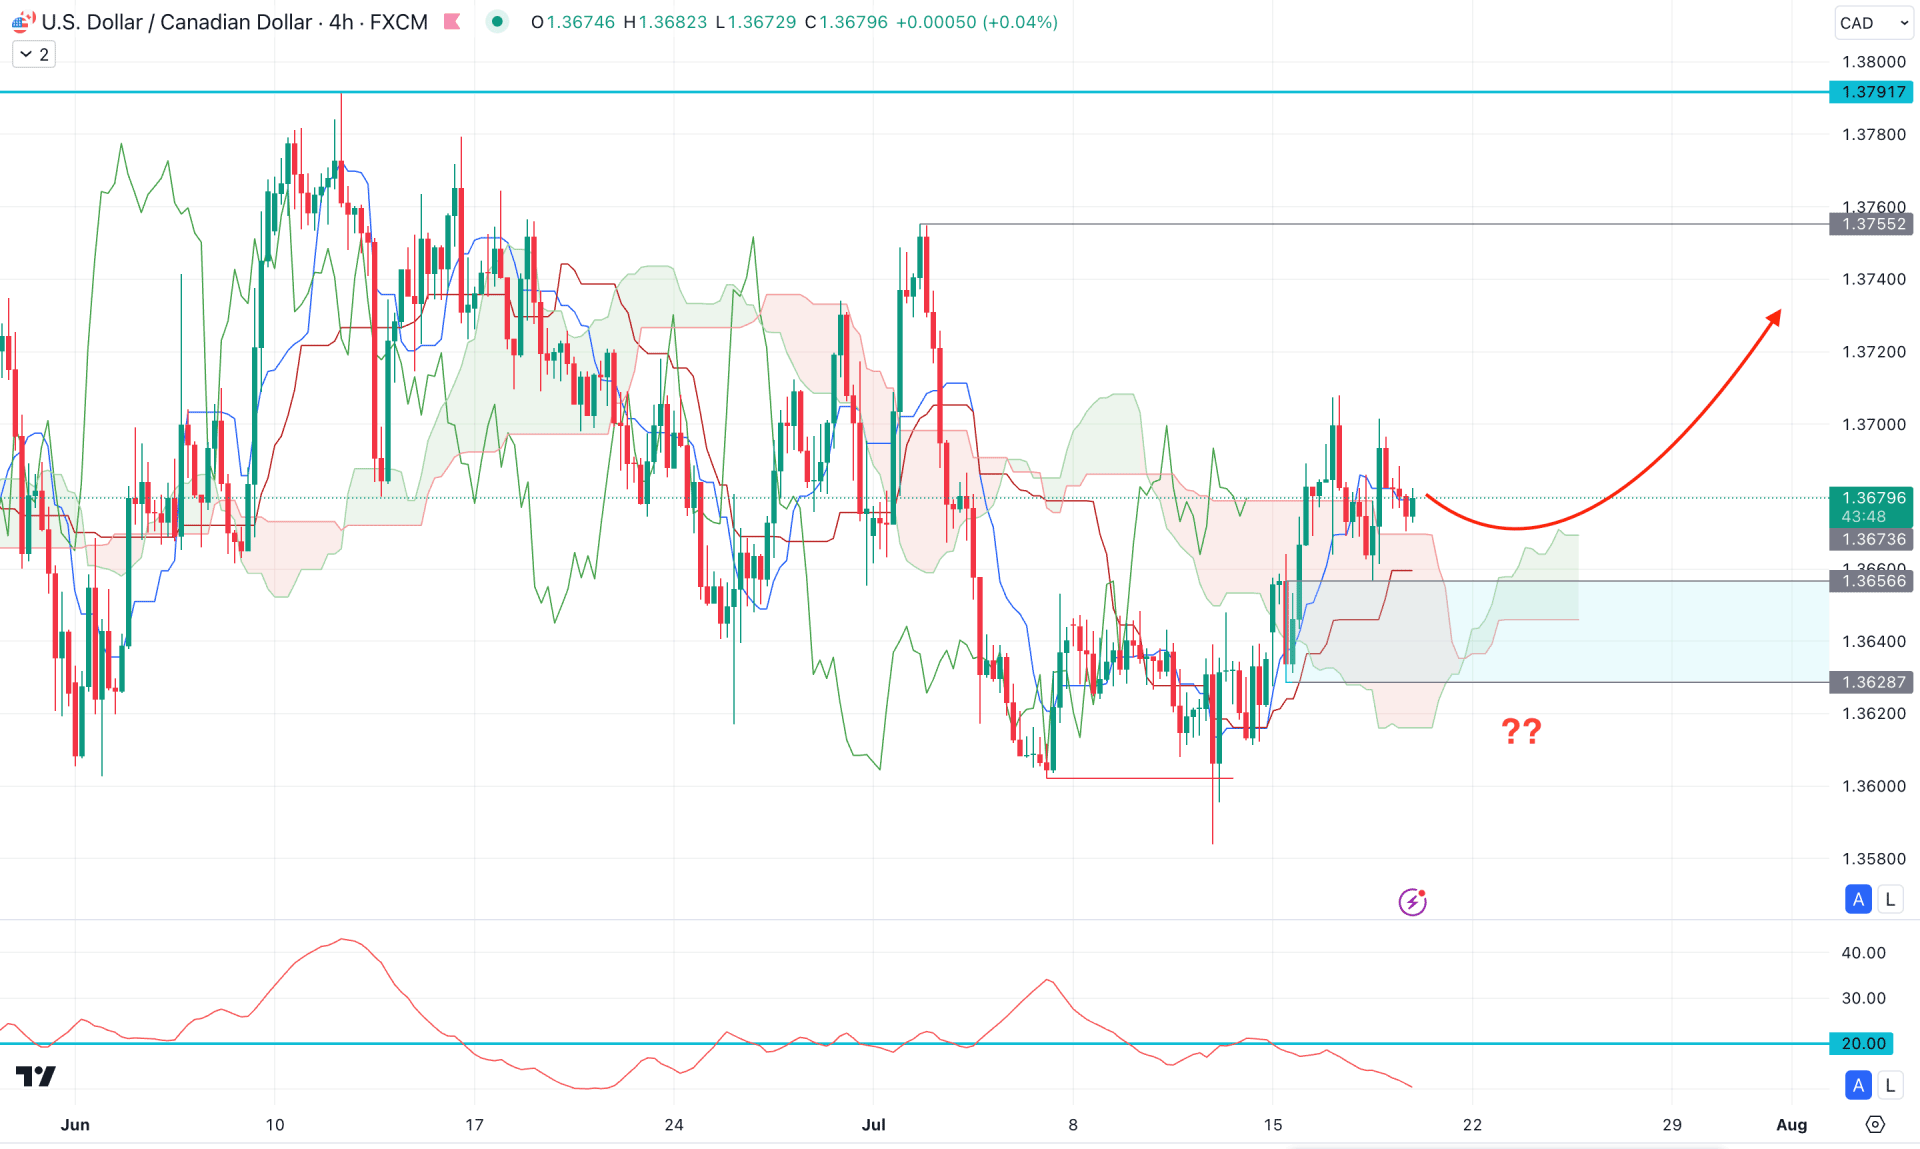This screenshot has width=1920, height=1149.
Task: Select the 1.36736 price label
Action: pos(1871,539)
